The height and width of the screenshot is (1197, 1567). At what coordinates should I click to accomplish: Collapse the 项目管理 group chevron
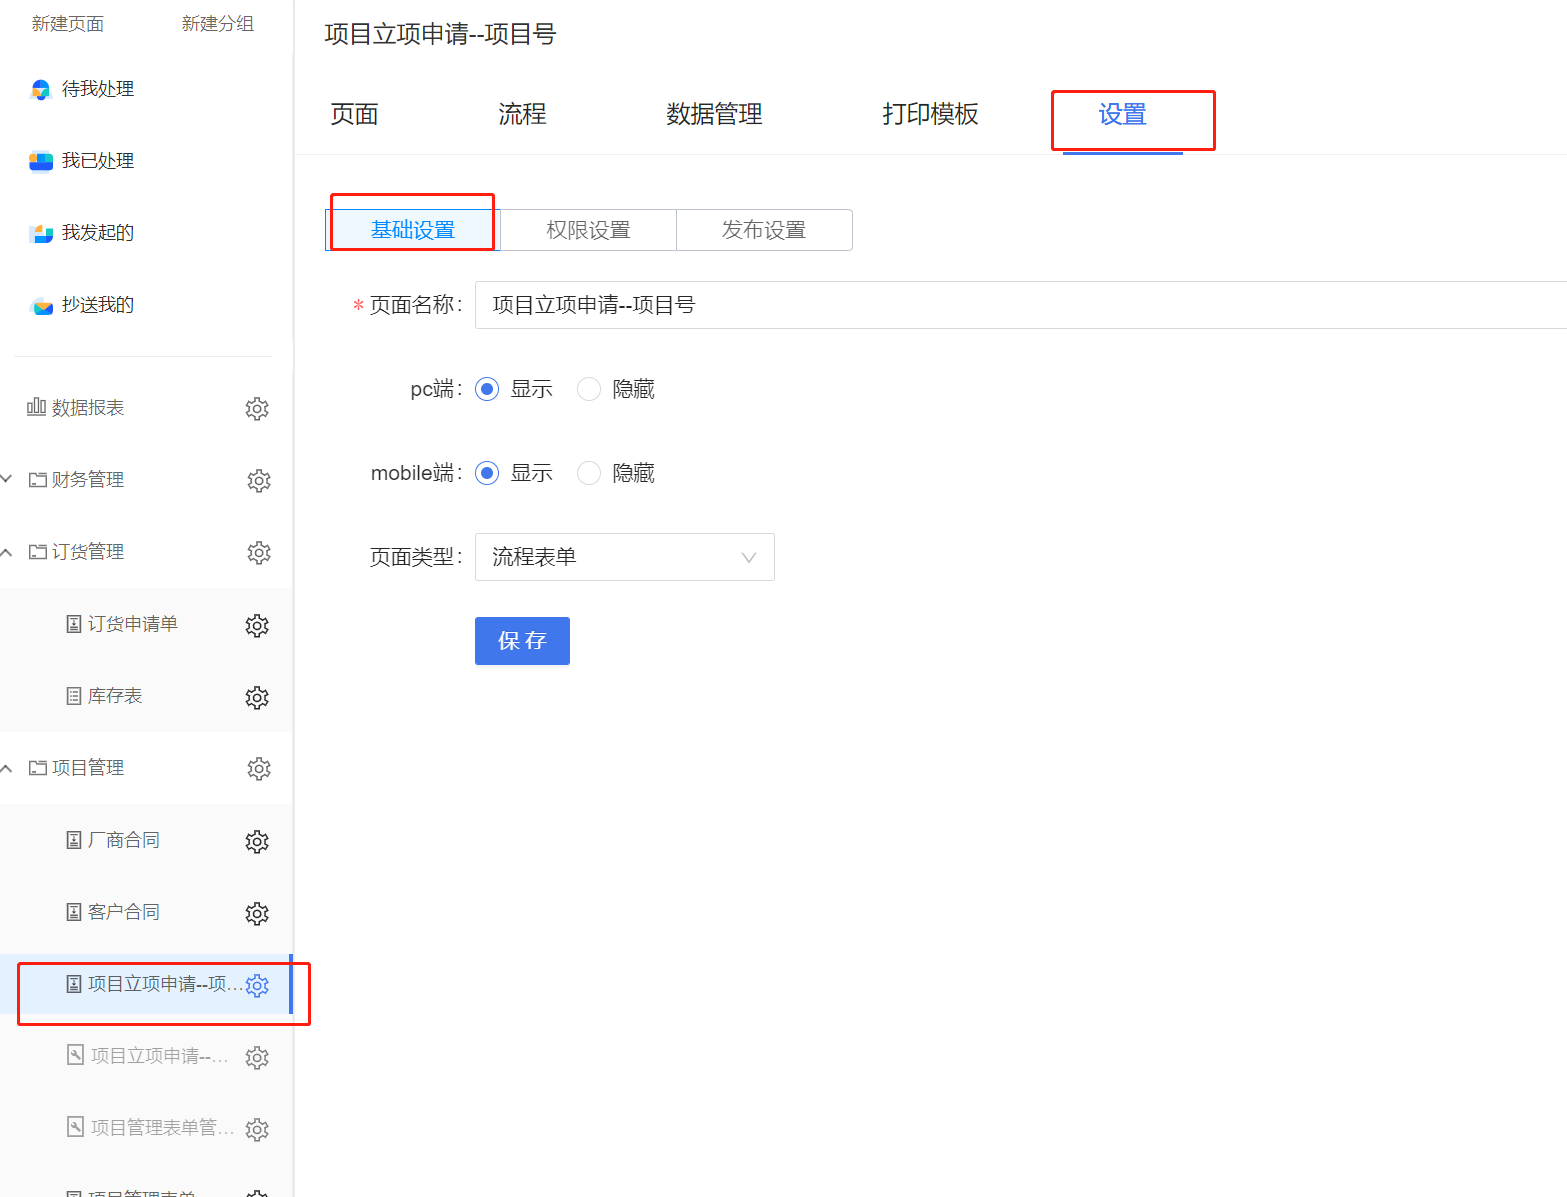pyautogui.click(x=6, y=768)
